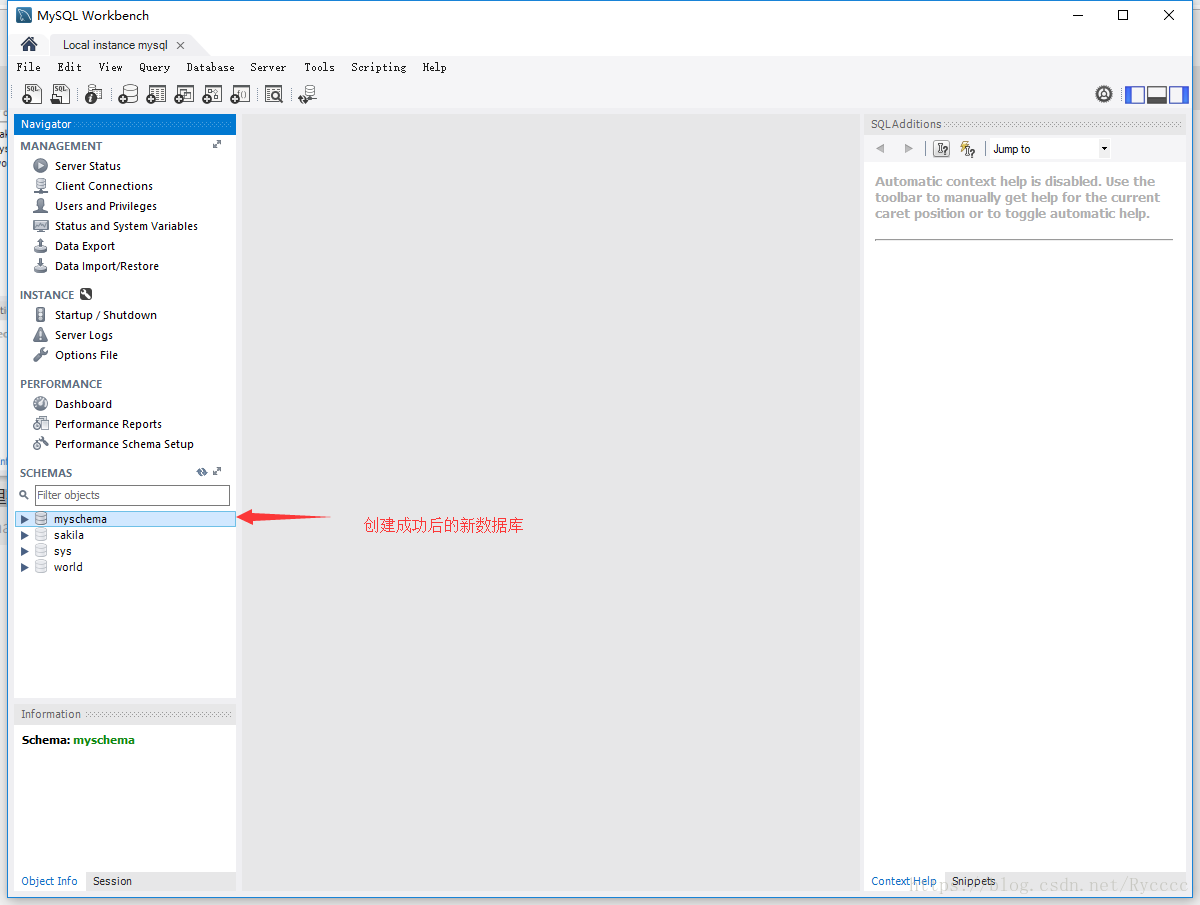Toggle the bottom output panel visibility

coord(1157,95)
